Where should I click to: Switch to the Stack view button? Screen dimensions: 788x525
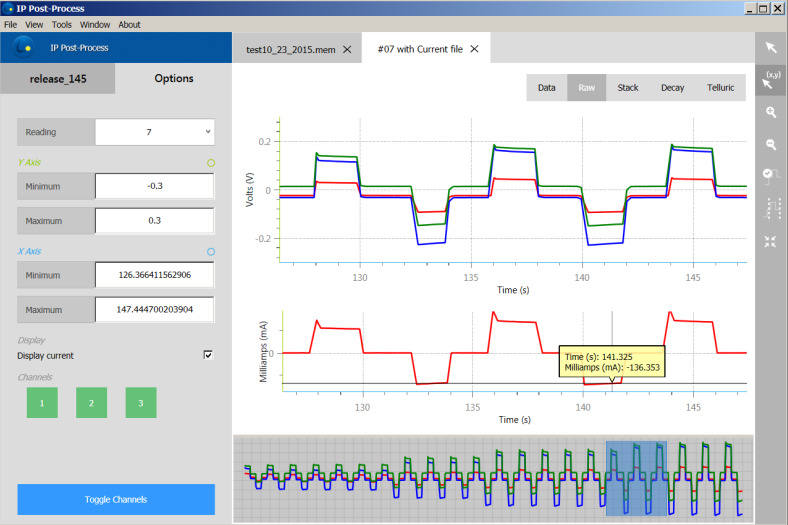[x=628, y=88]
